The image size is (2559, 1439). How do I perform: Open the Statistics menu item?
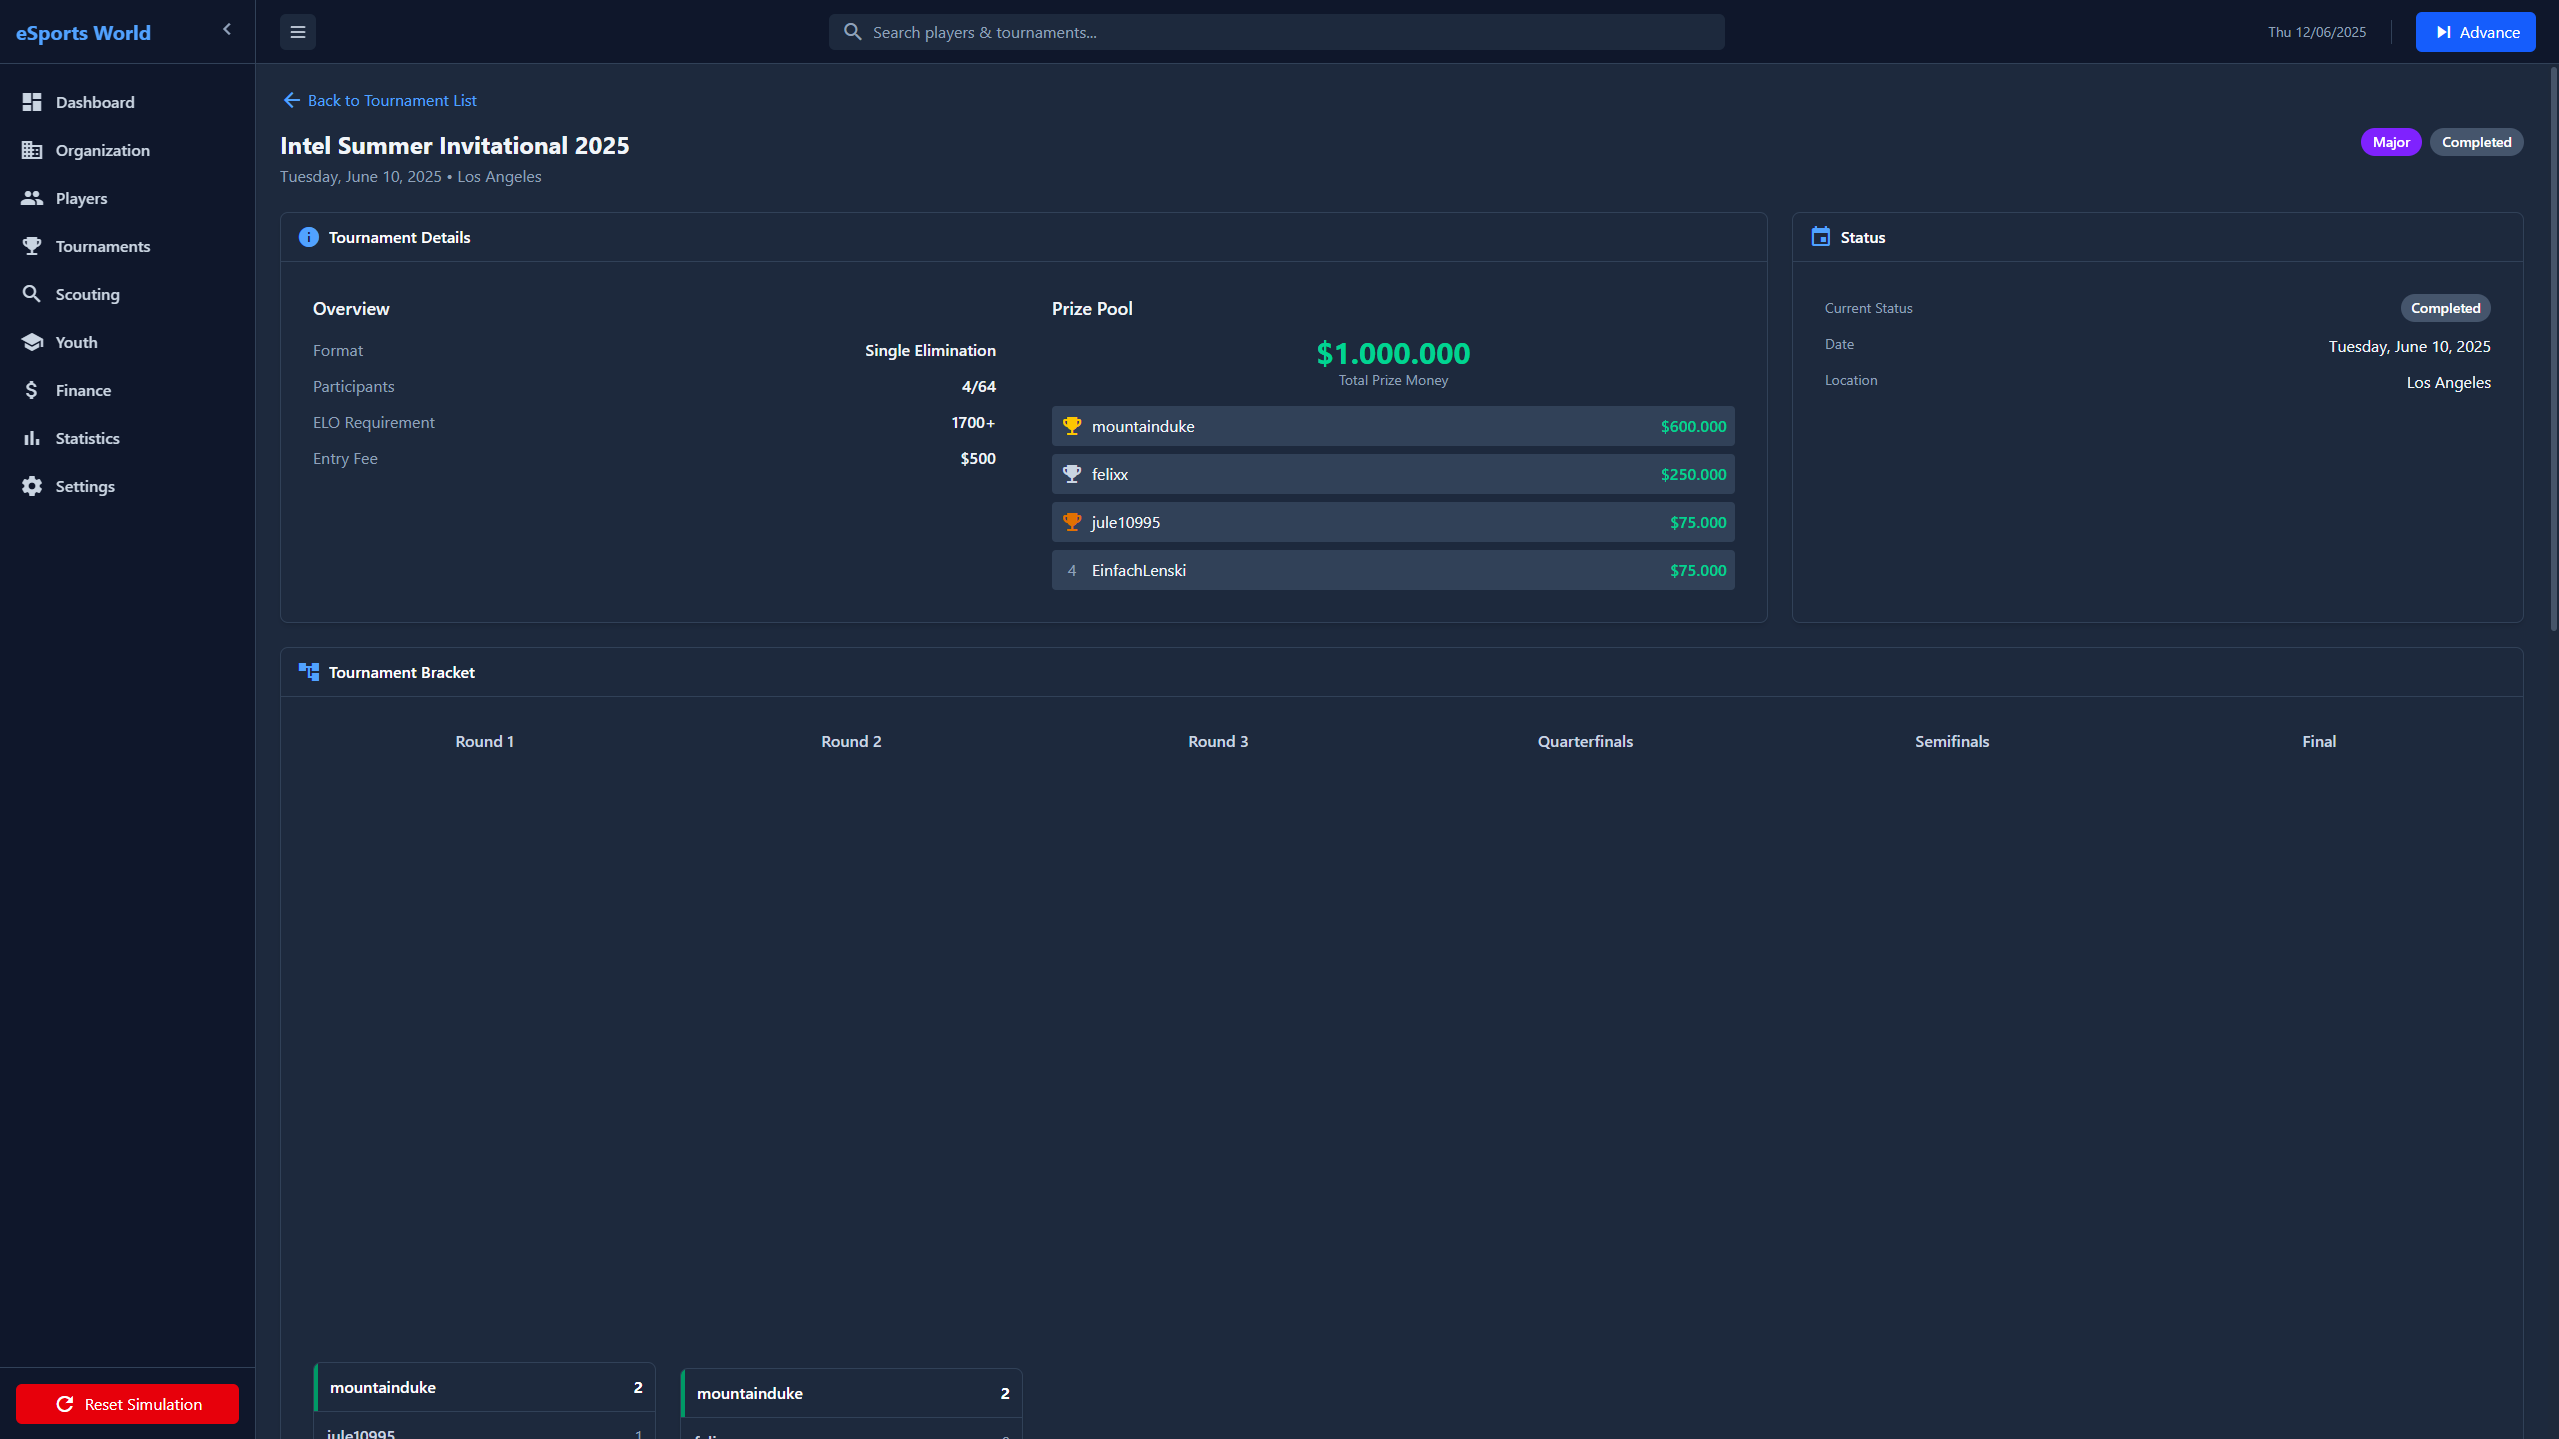(127, 438)
